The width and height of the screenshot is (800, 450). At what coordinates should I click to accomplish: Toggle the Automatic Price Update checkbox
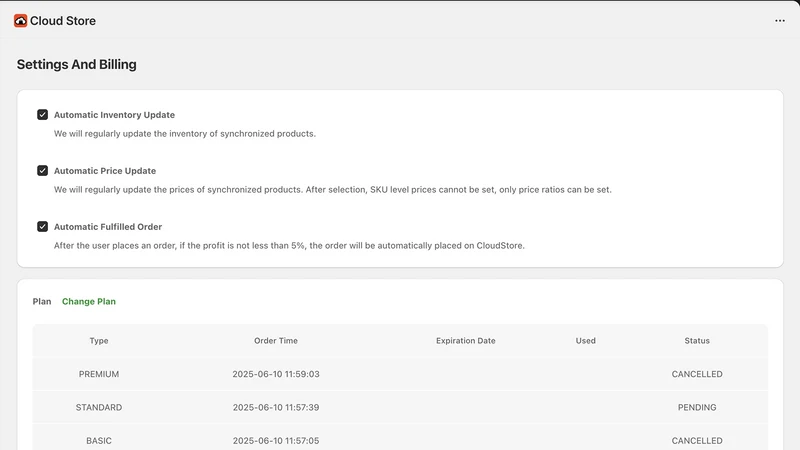coord(42,170)
